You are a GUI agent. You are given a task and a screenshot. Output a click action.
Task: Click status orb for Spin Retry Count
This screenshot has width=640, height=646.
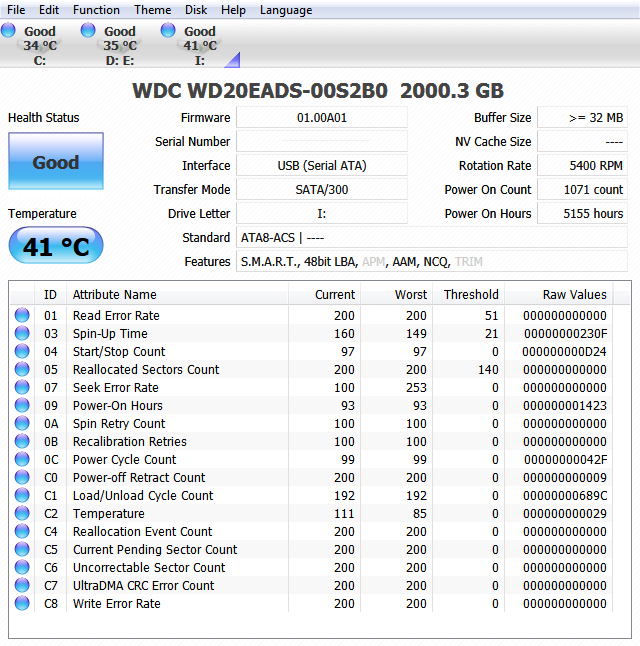point(22,423)
